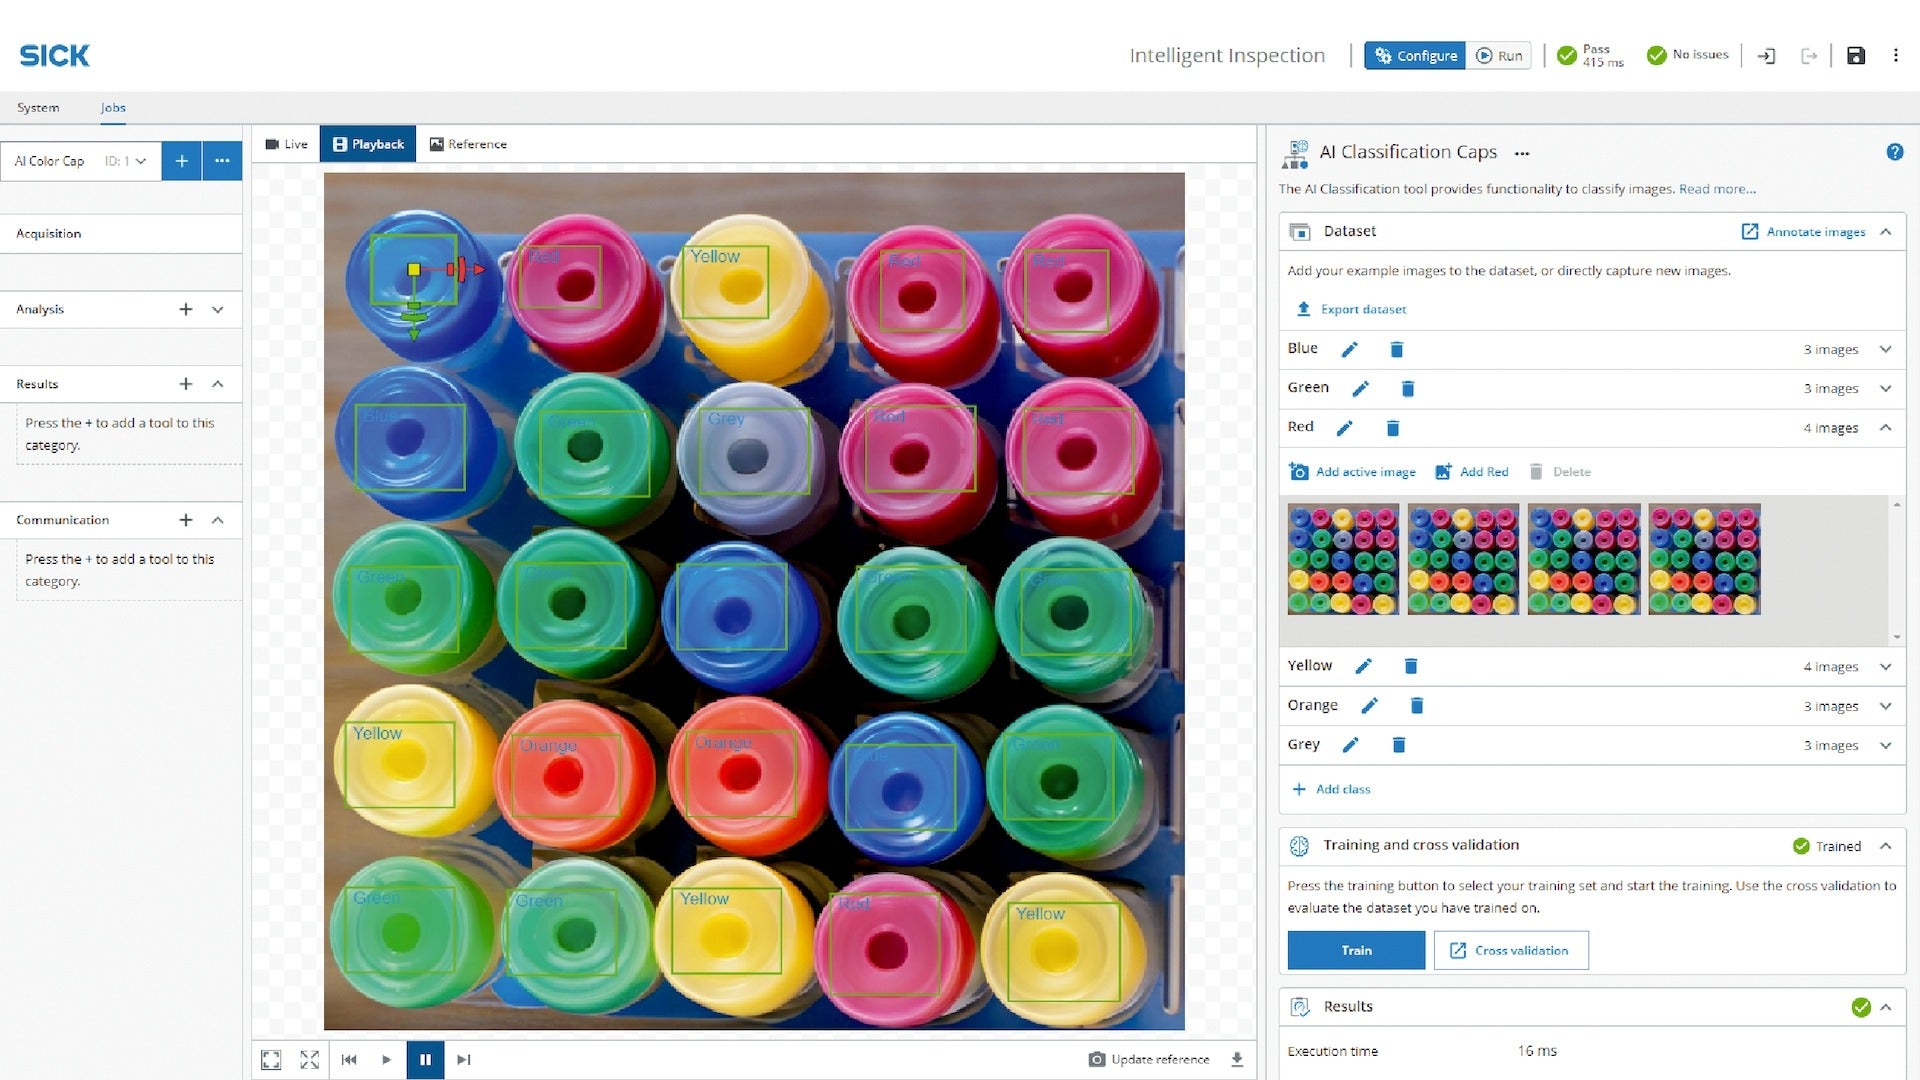Click the help question mark icon
This screenshot has width=1920, height=1080.
click(x=1894, y=152)
